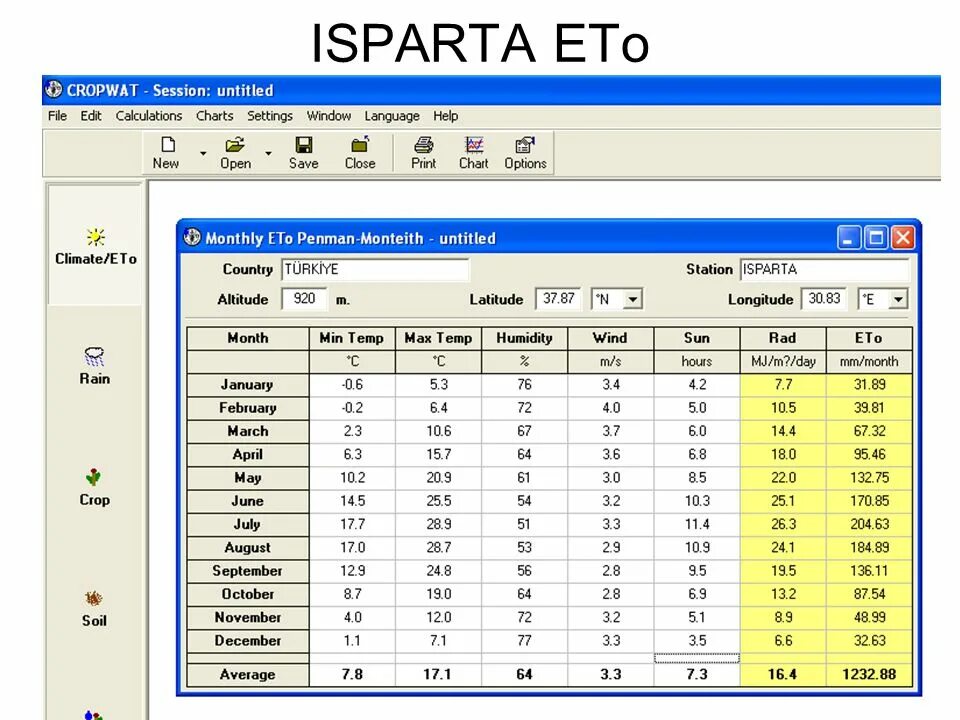The width and height of the screenshot is (960, 720).
Task: Open the File menu
Action: 58,116
